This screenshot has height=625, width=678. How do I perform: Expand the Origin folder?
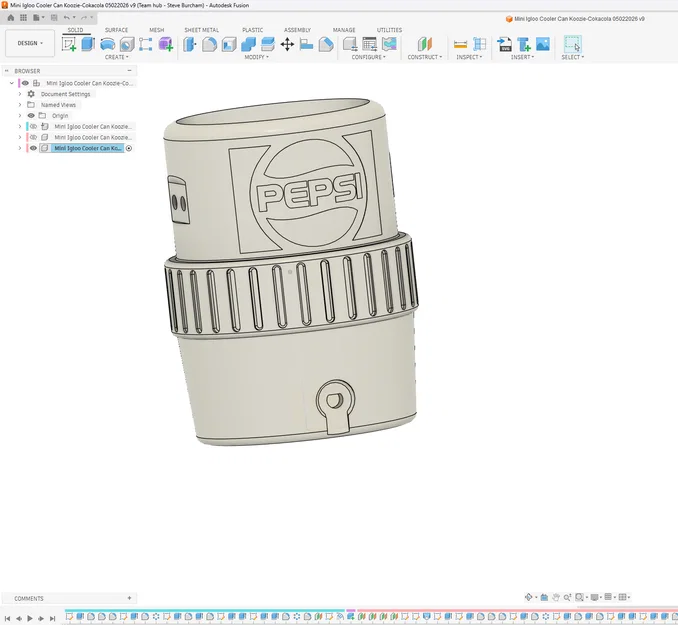19,115
